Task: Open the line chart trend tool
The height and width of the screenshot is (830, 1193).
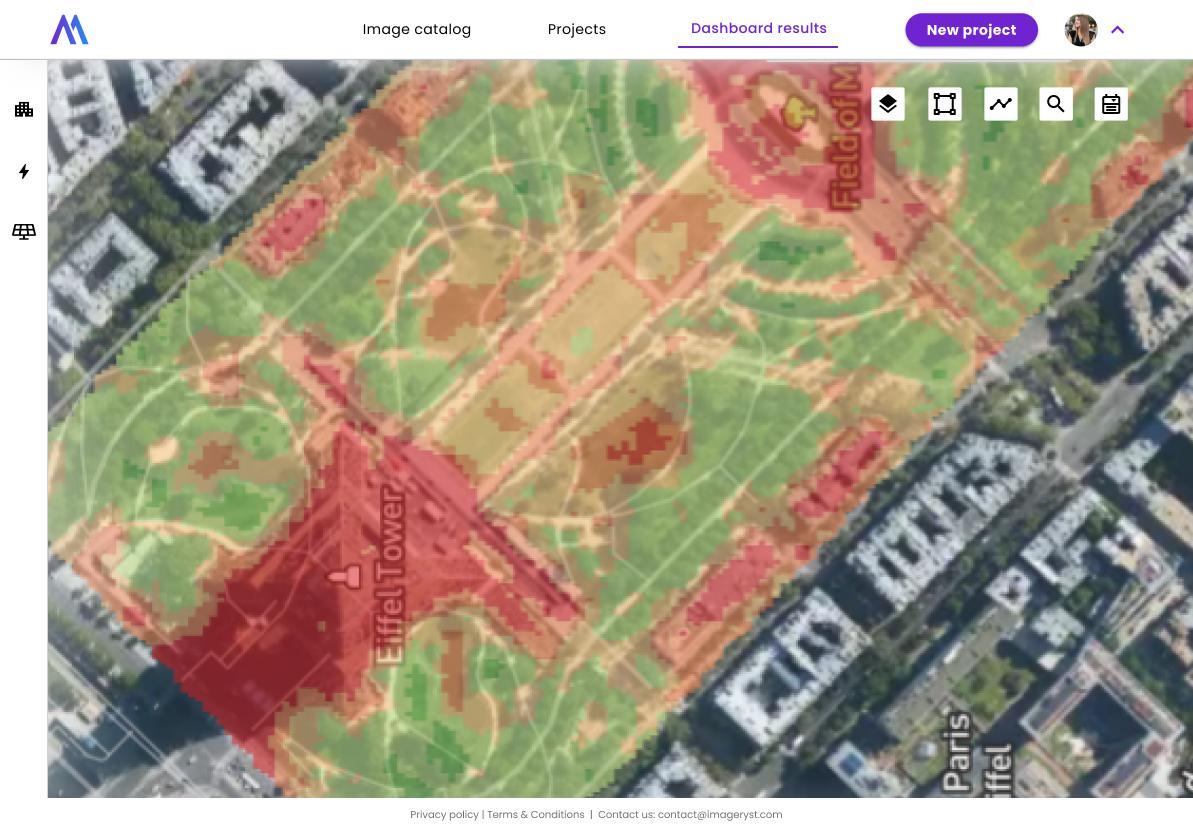Action: [1001, 104]
